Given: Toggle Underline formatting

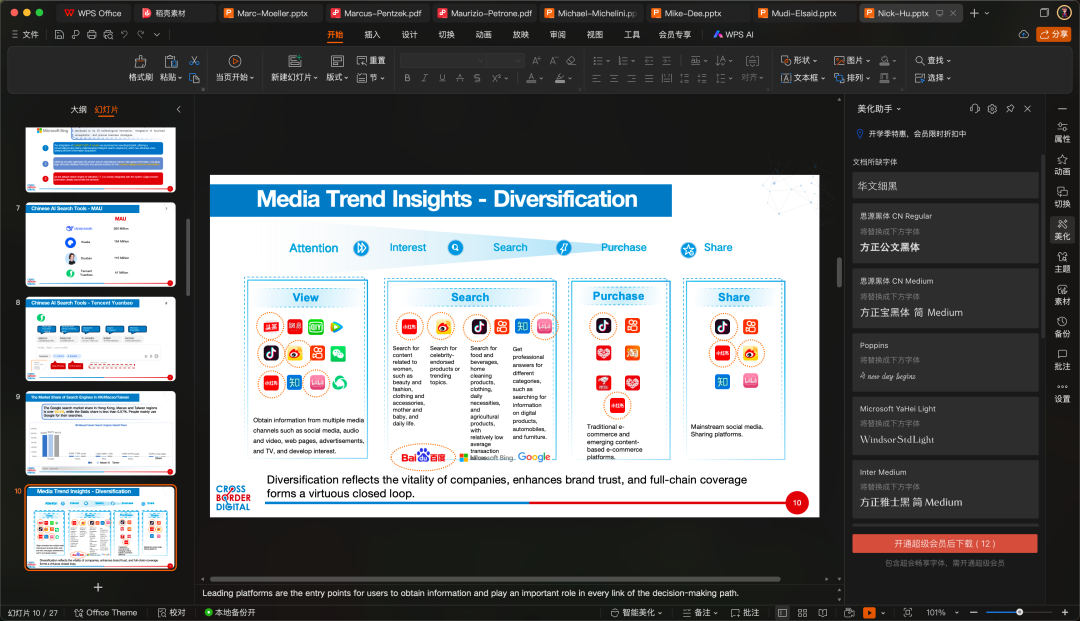Looking at the screenshot, I should click(x=442, y=78).
